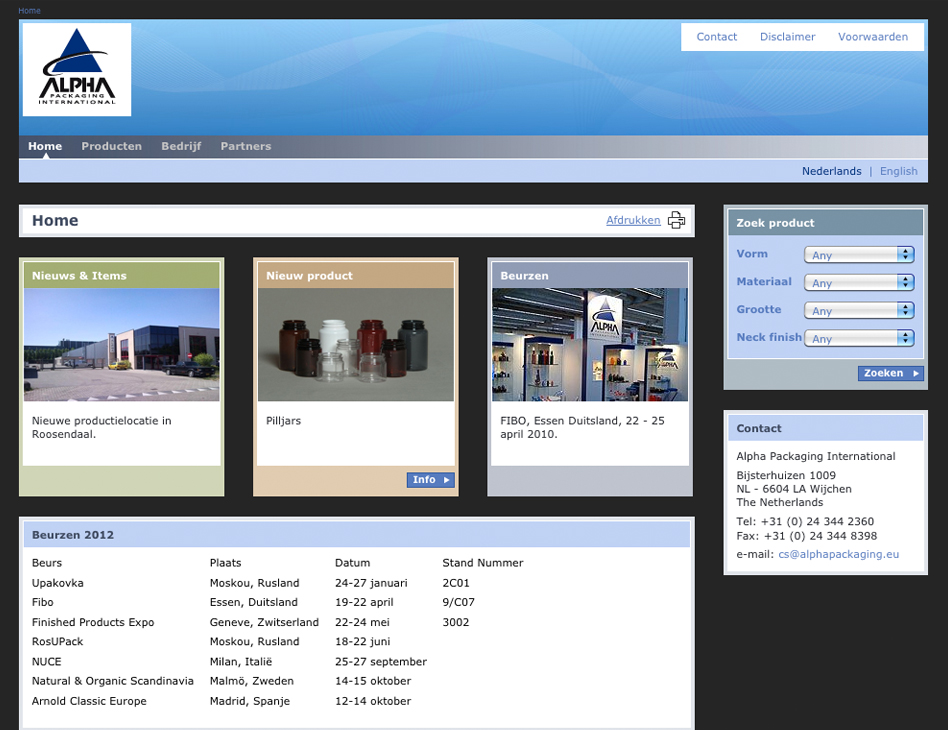Click the 'NUCE' table entry
The width and height of the screenshot is (948, 730).
pos(47,662)
